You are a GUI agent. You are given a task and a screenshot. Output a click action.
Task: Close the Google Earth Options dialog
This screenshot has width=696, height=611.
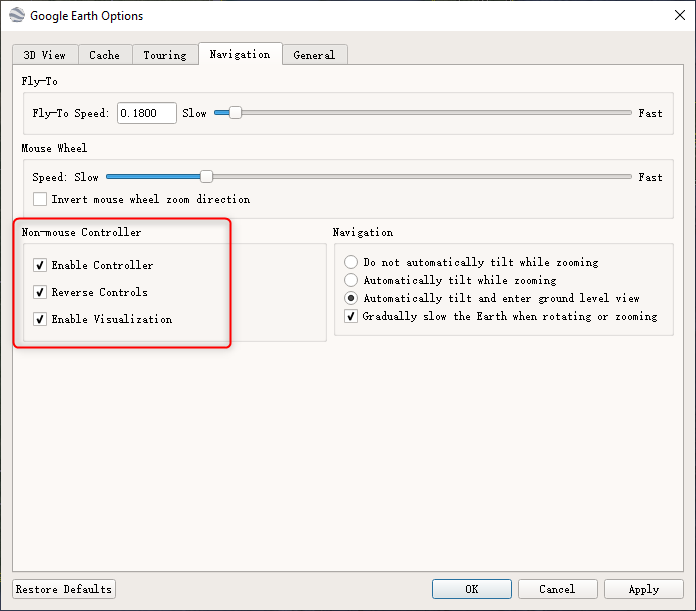pos(680,16)
